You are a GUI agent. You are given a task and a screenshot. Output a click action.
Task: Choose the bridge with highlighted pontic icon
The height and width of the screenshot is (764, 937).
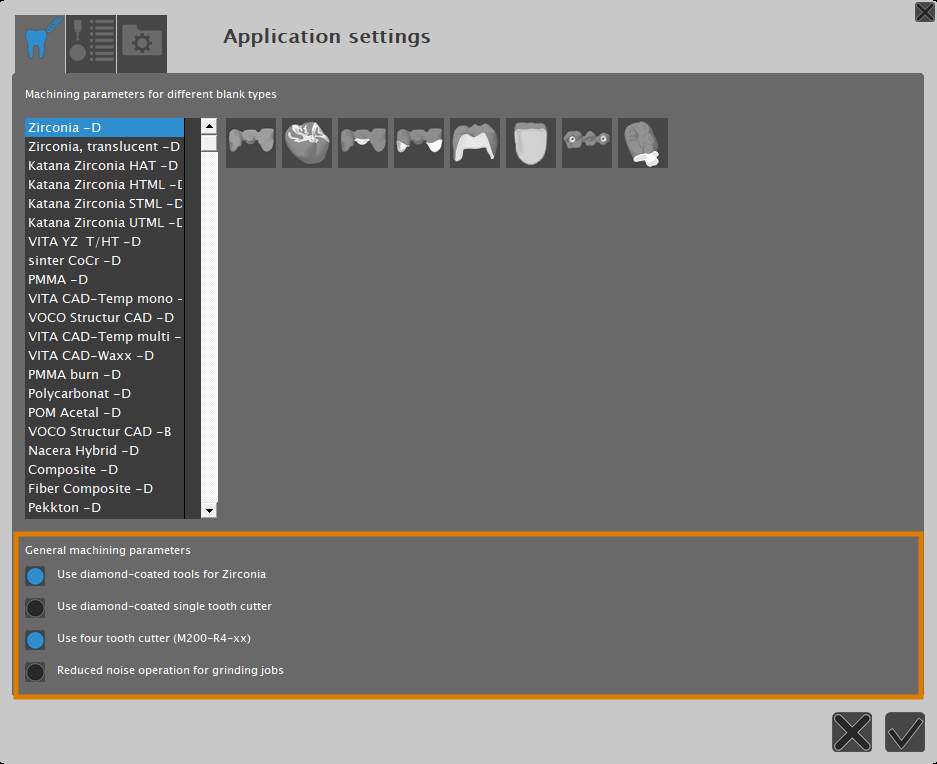point(363,143)
